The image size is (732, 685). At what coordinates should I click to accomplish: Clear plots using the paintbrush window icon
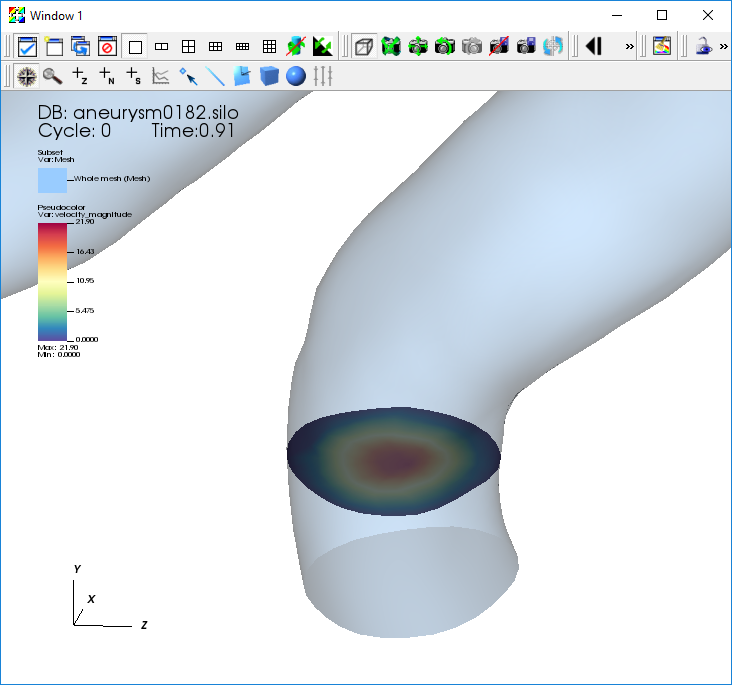point(662,46)
